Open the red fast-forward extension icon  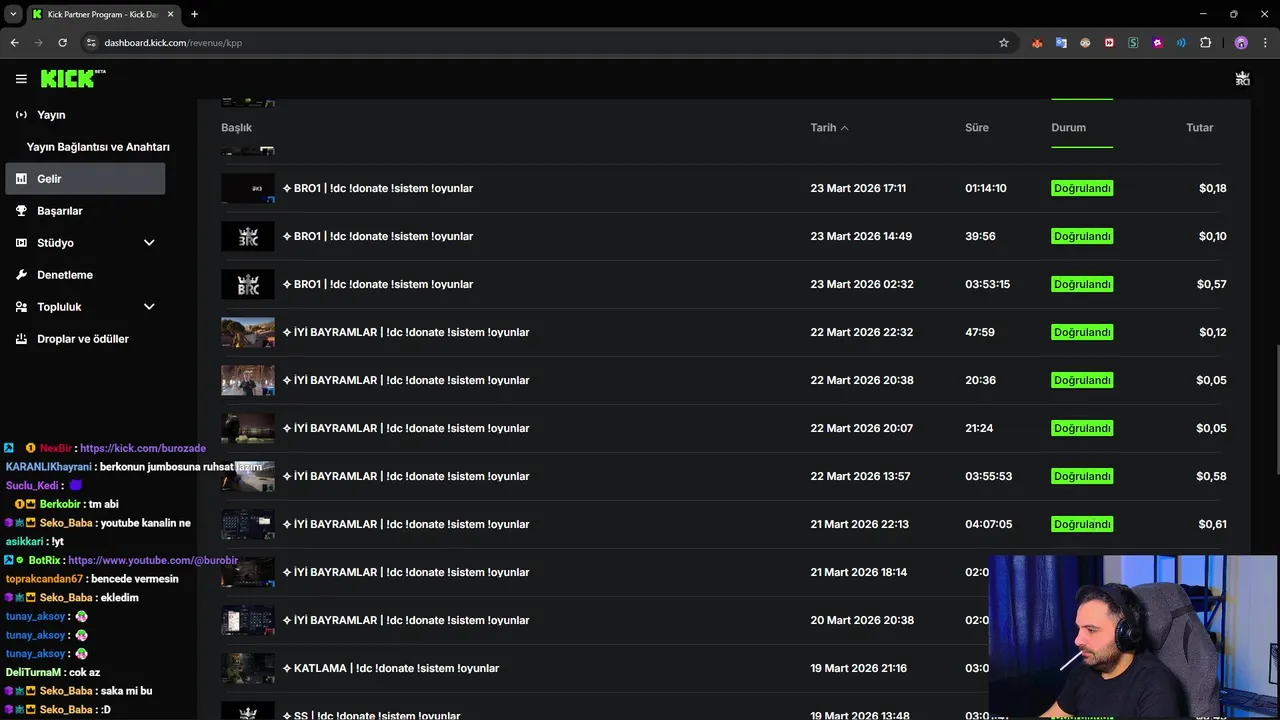(1109, 43)
